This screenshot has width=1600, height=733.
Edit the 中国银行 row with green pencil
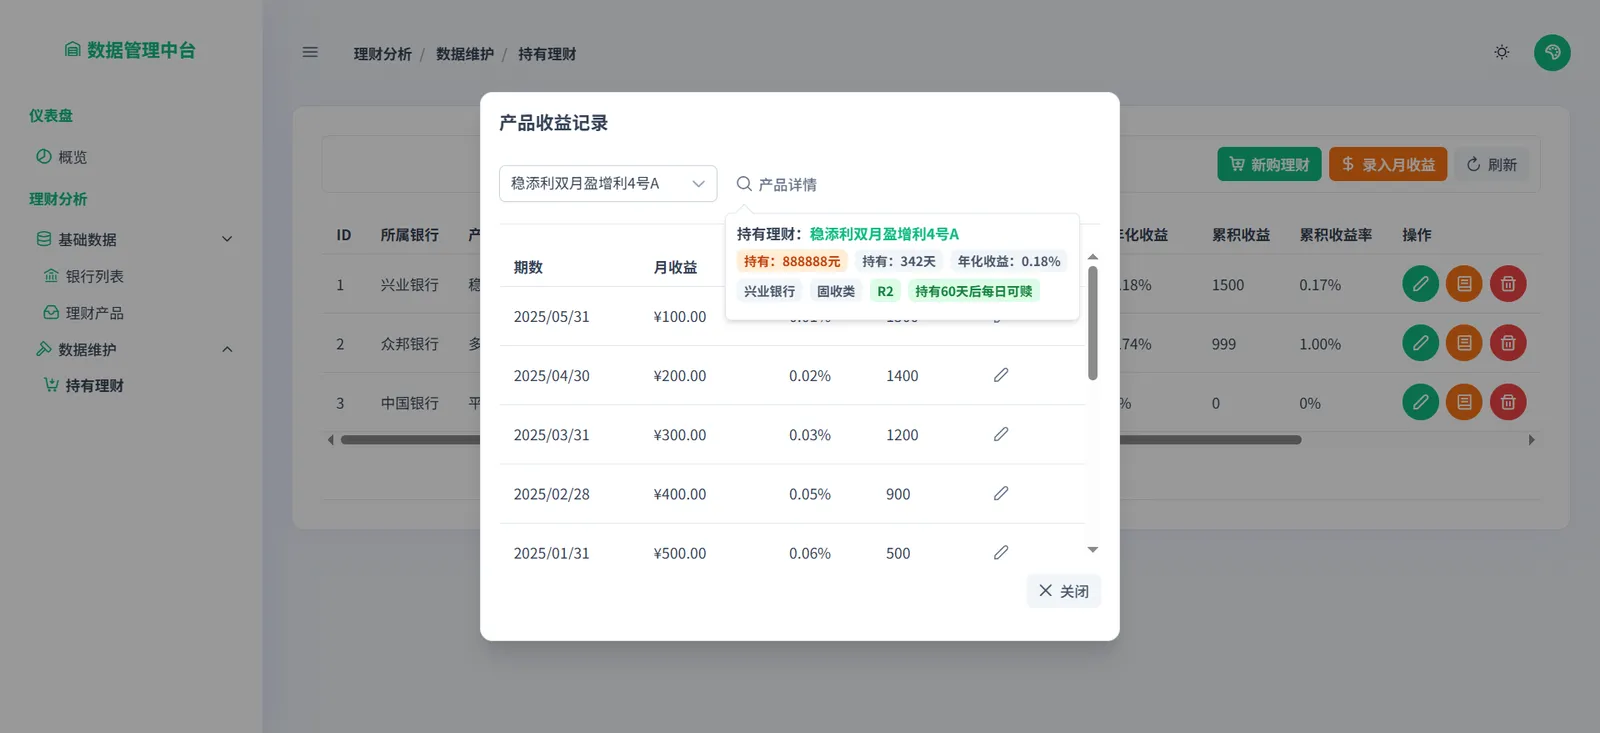pos(1420,402)
